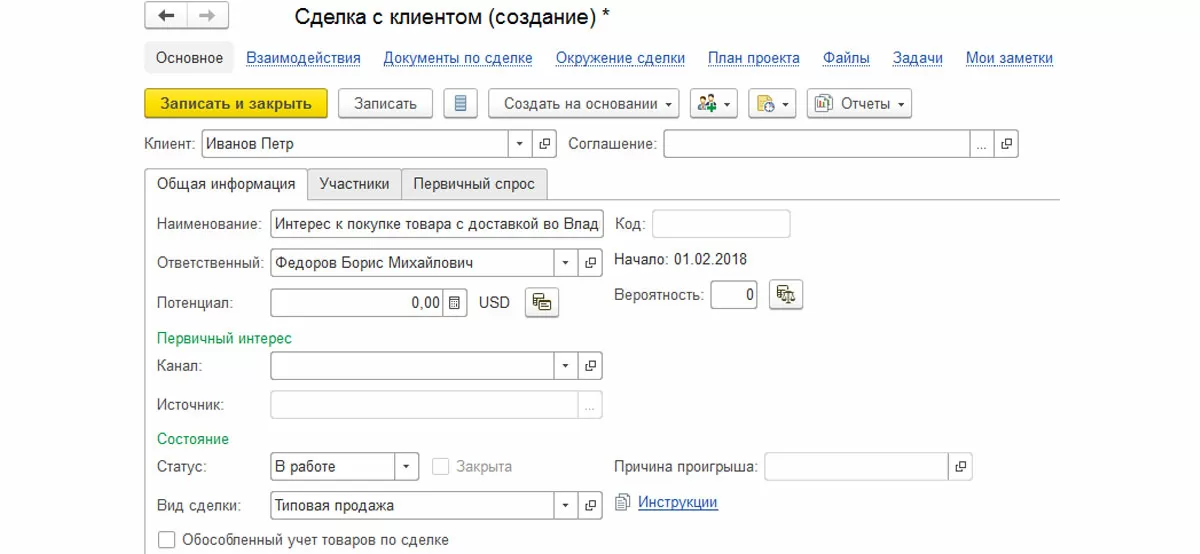Click the icon button right of USD
1200x554 pixels.
[x=542, y=302]
